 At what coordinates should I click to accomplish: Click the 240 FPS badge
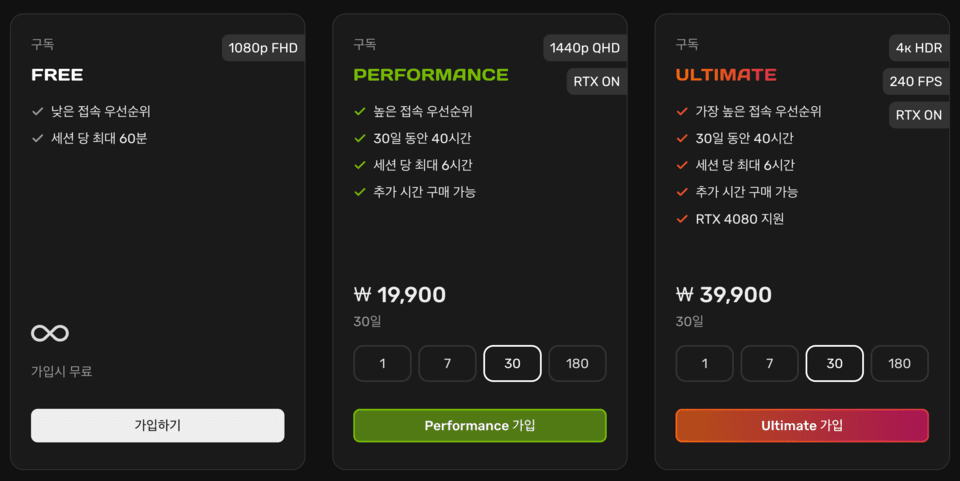click(915, 81)
